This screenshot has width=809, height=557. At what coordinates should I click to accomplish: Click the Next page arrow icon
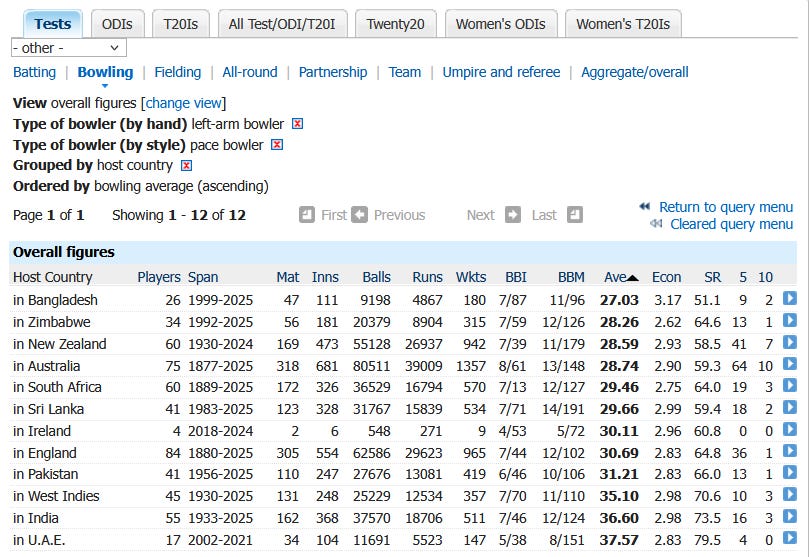click(513, 215)
